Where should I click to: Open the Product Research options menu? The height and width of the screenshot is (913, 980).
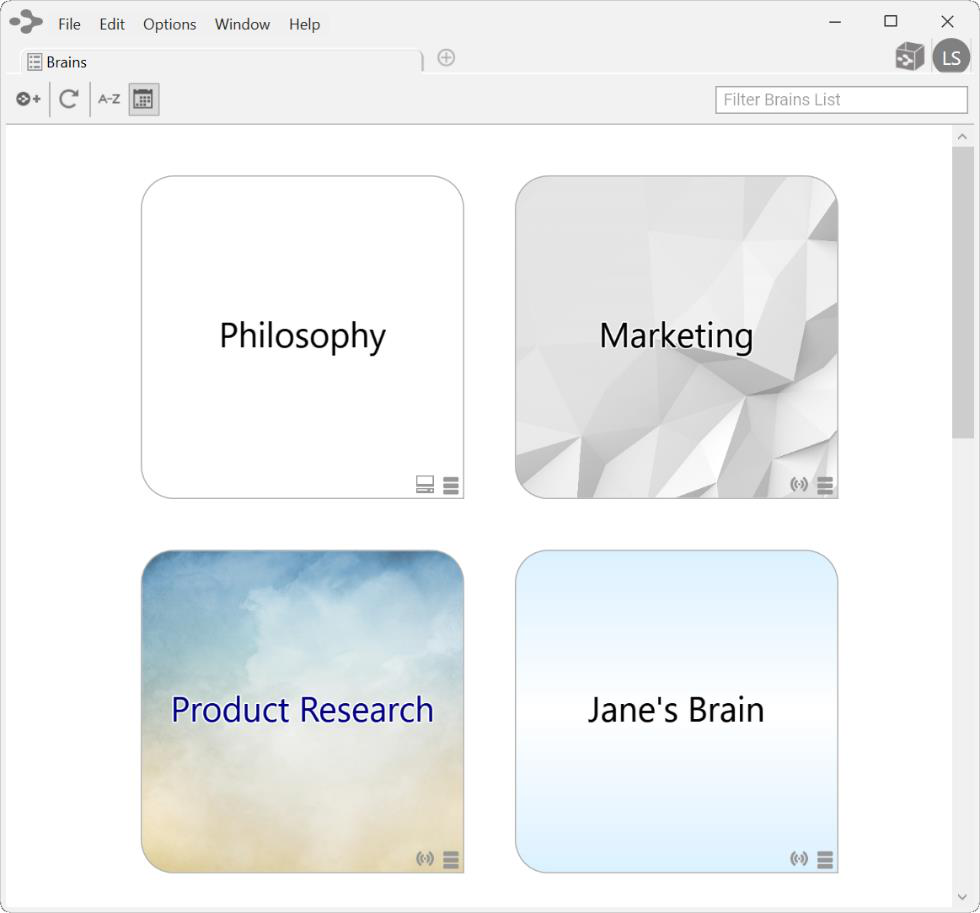click(451, 860)
